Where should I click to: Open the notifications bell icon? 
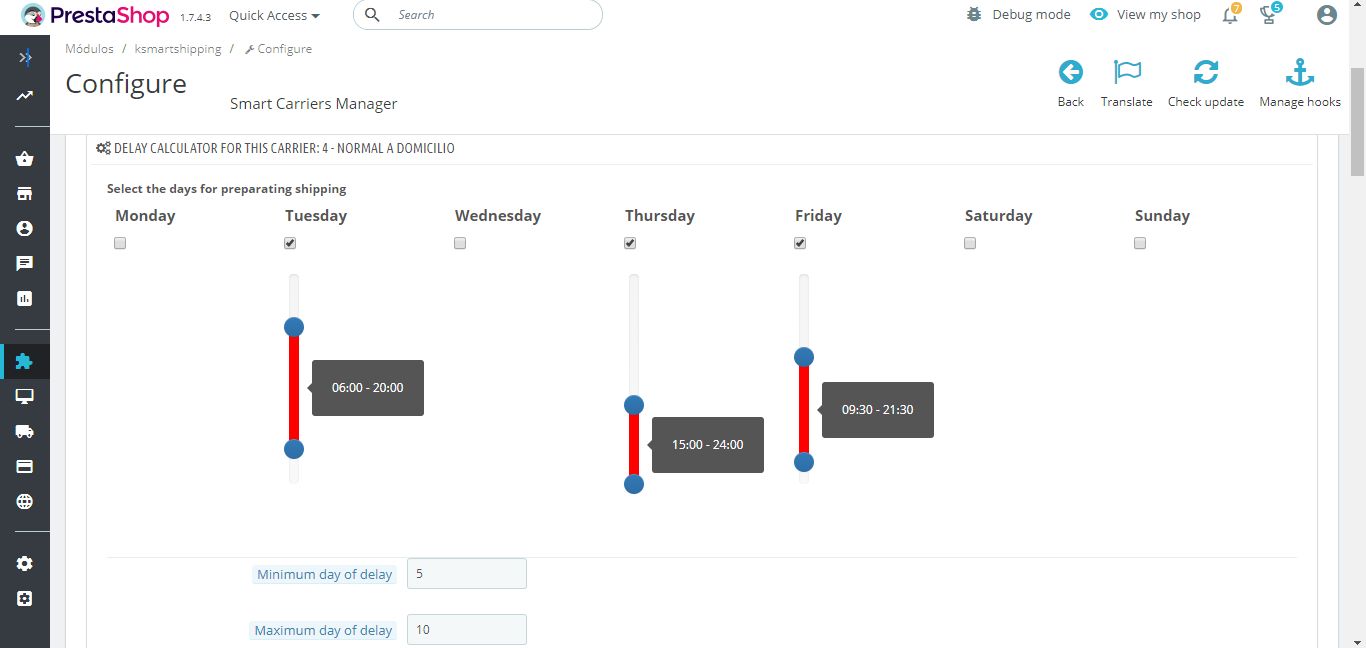(1230, 15)
